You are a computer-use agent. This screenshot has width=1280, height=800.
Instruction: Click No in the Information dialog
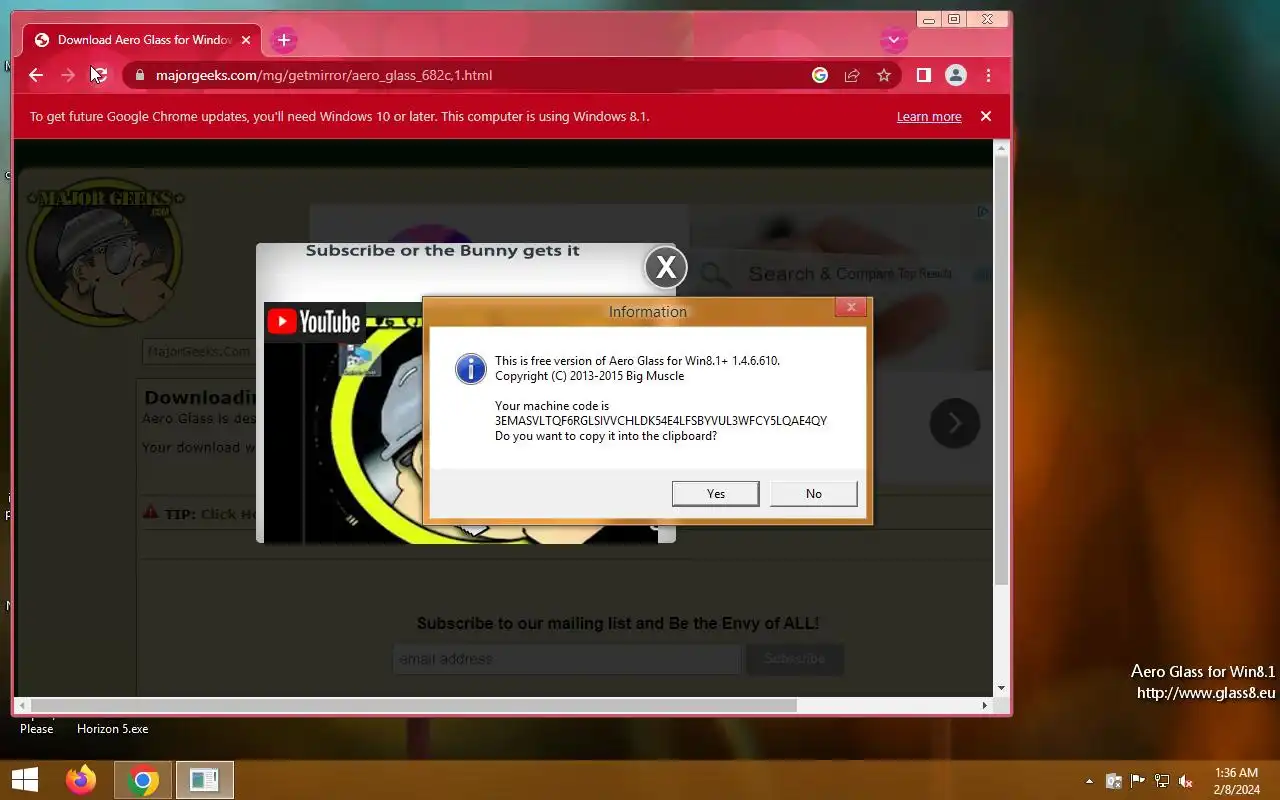[814, 493]
